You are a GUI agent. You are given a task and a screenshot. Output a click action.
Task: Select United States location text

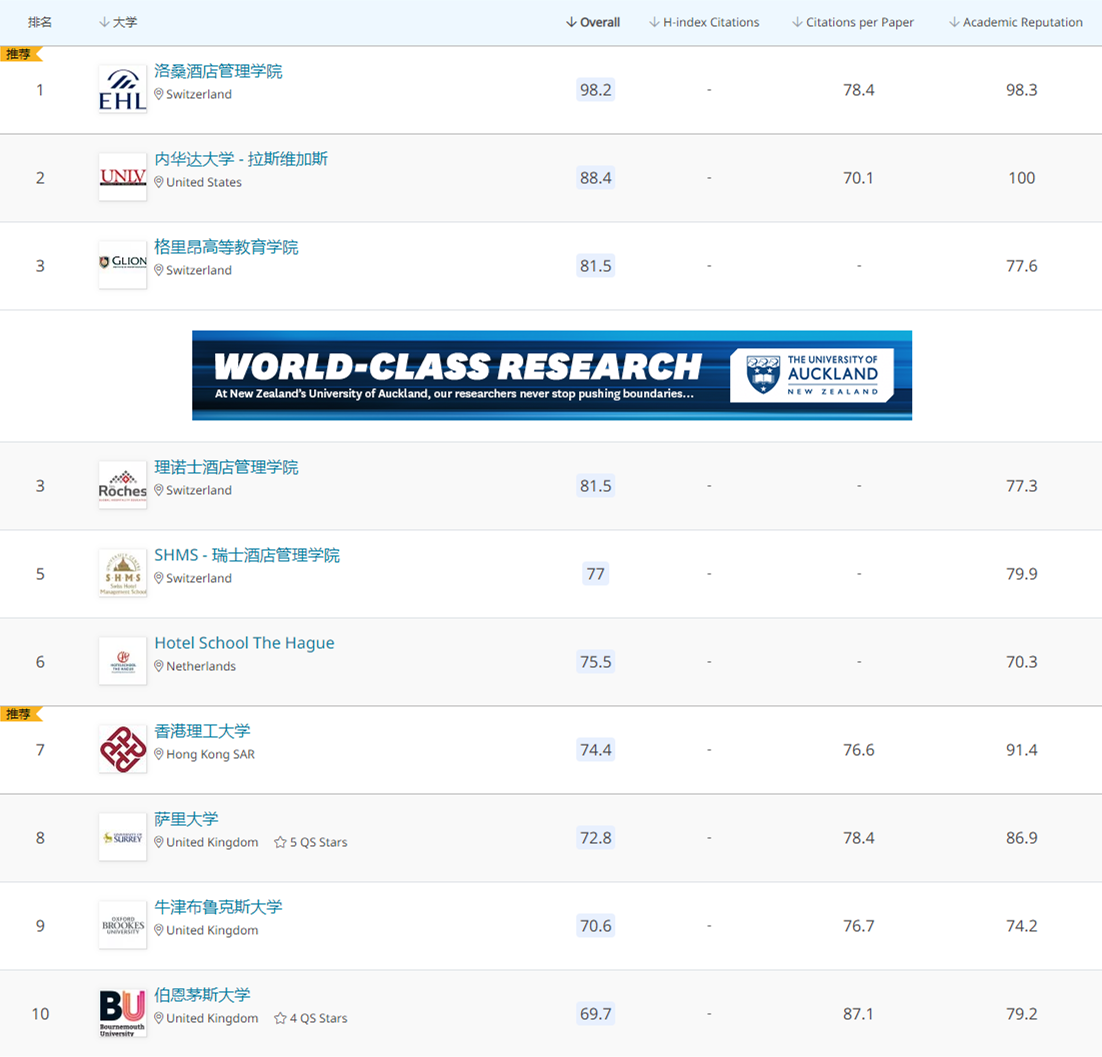[204, 182]
